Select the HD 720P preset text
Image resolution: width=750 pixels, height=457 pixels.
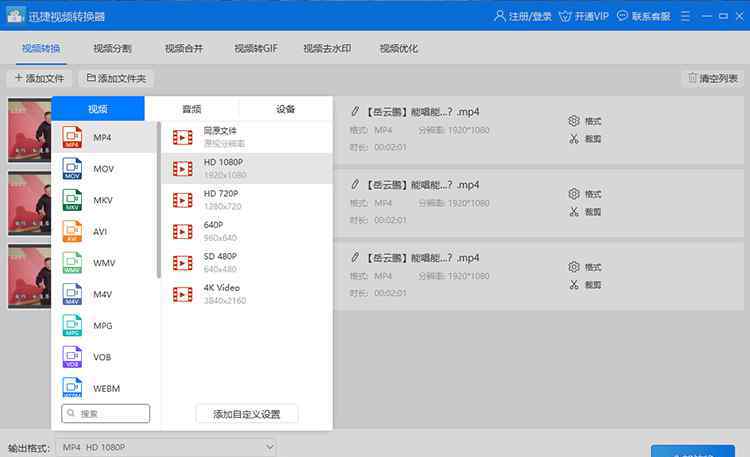(221, 193)
